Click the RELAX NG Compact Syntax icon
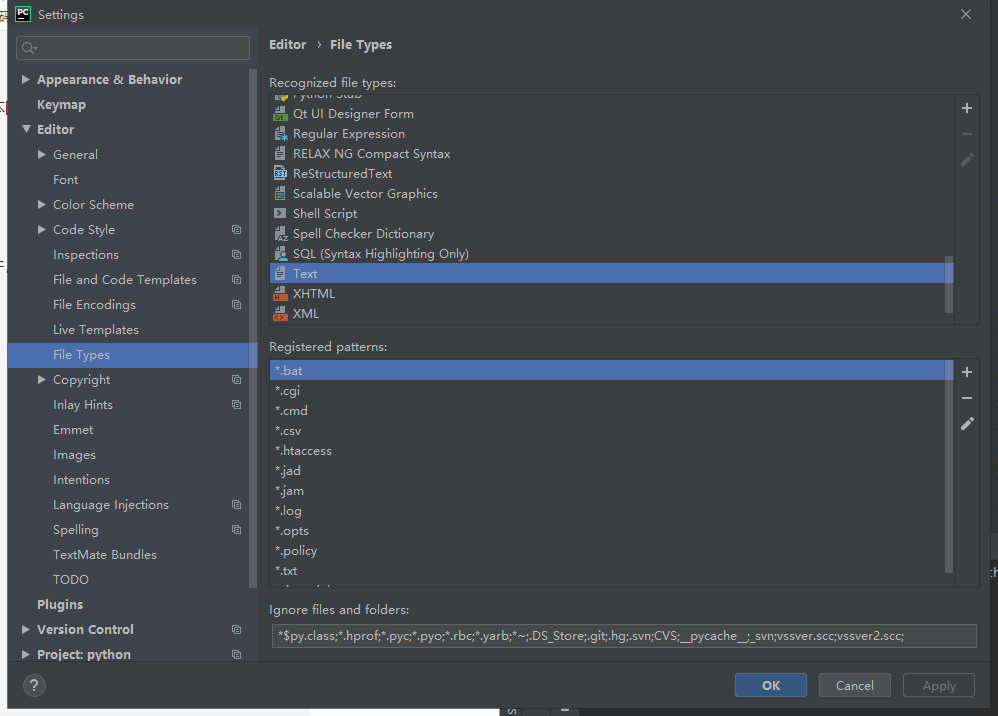 tap(280, 153)
